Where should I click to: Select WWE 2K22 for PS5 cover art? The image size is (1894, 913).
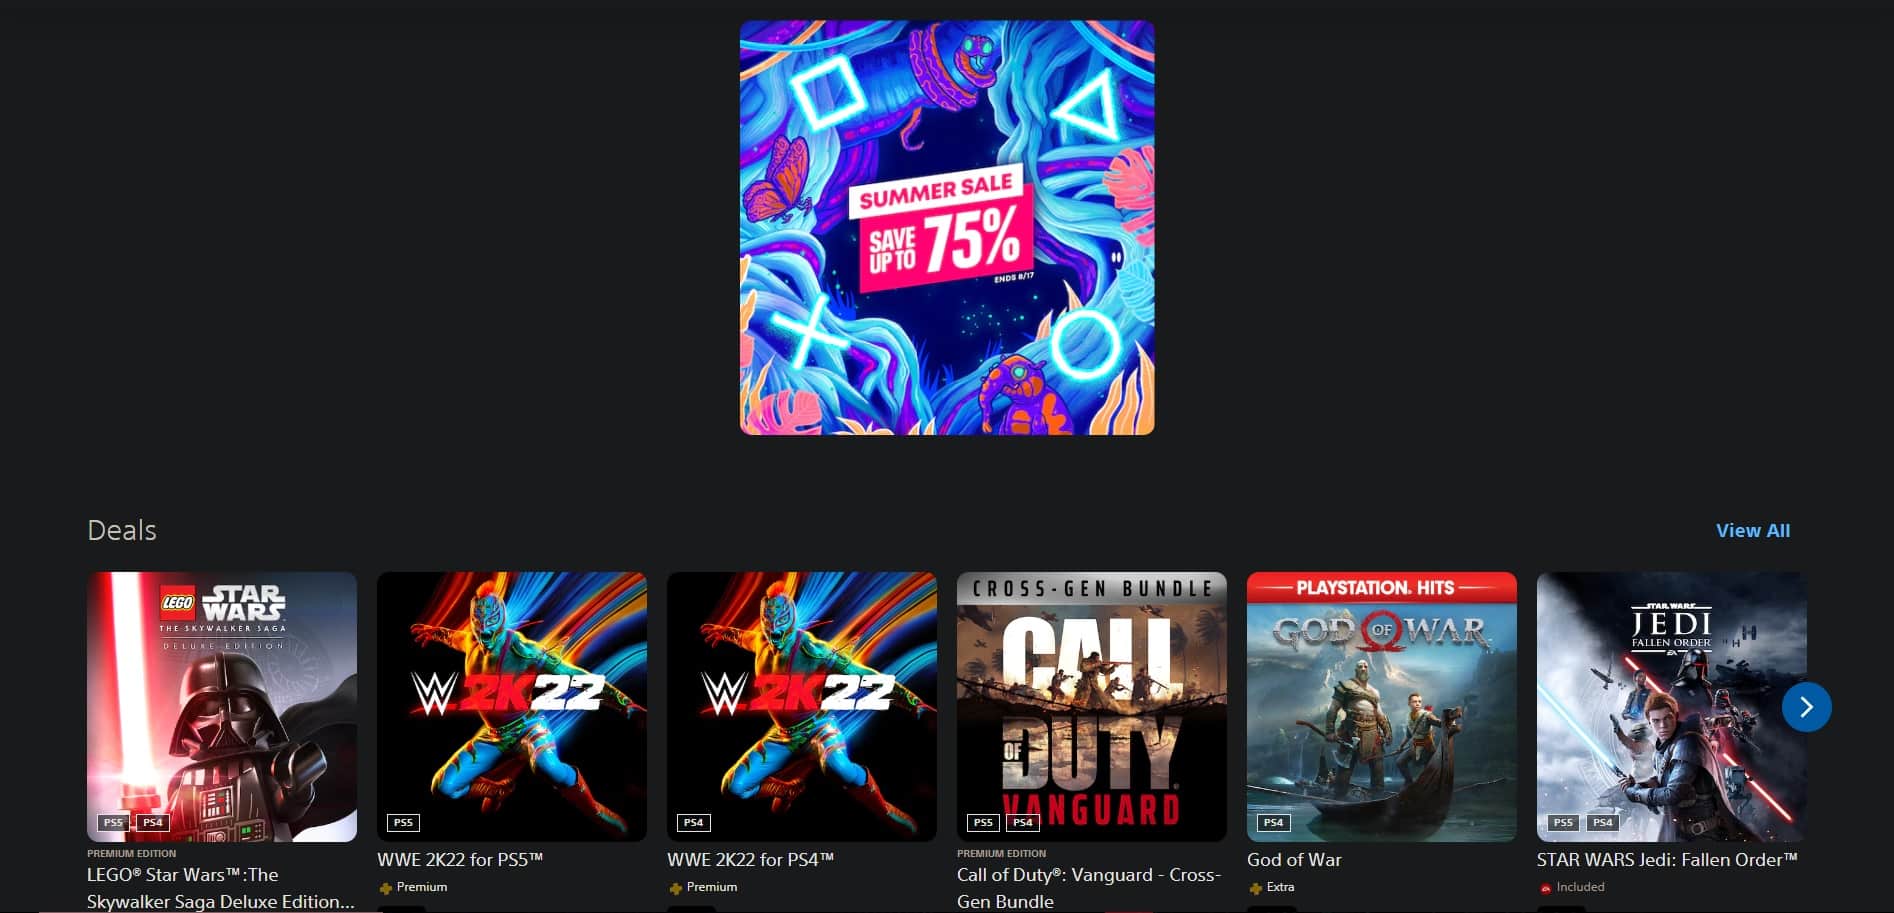point(512,707)
